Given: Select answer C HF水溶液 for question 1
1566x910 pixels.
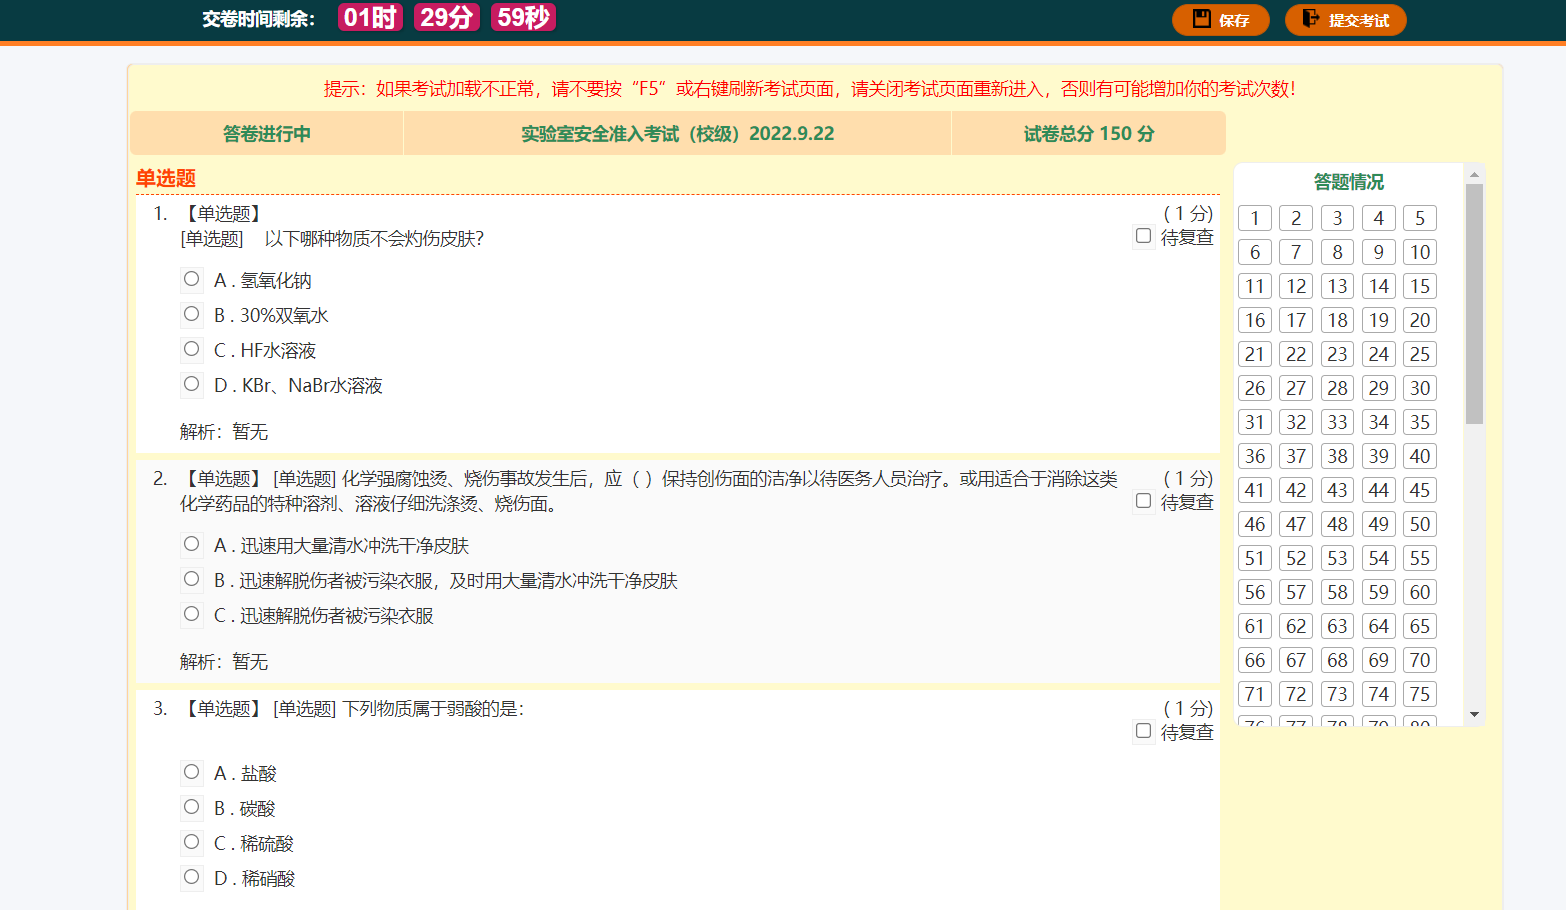Looking at the screenshot, I should [x=191, y=349].
